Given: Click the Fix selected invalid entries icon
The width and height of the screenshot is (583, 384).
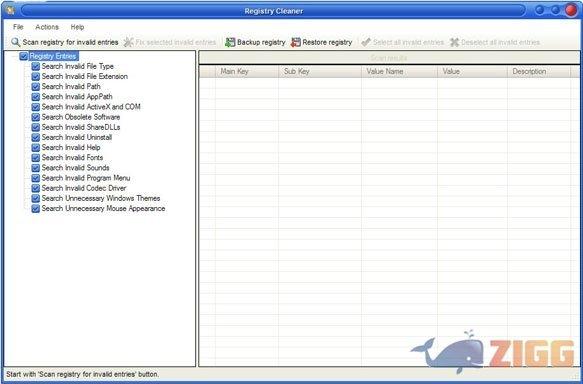Looking at the screenshot, I should coord(128,42).
